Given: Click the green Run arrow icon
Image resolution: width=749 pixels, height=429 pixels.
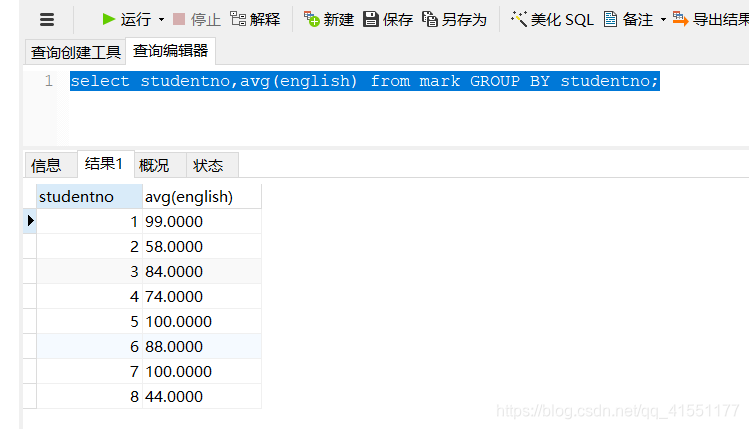Looking at the screenshot, I should pyautogui.click(x=109, y=19).
